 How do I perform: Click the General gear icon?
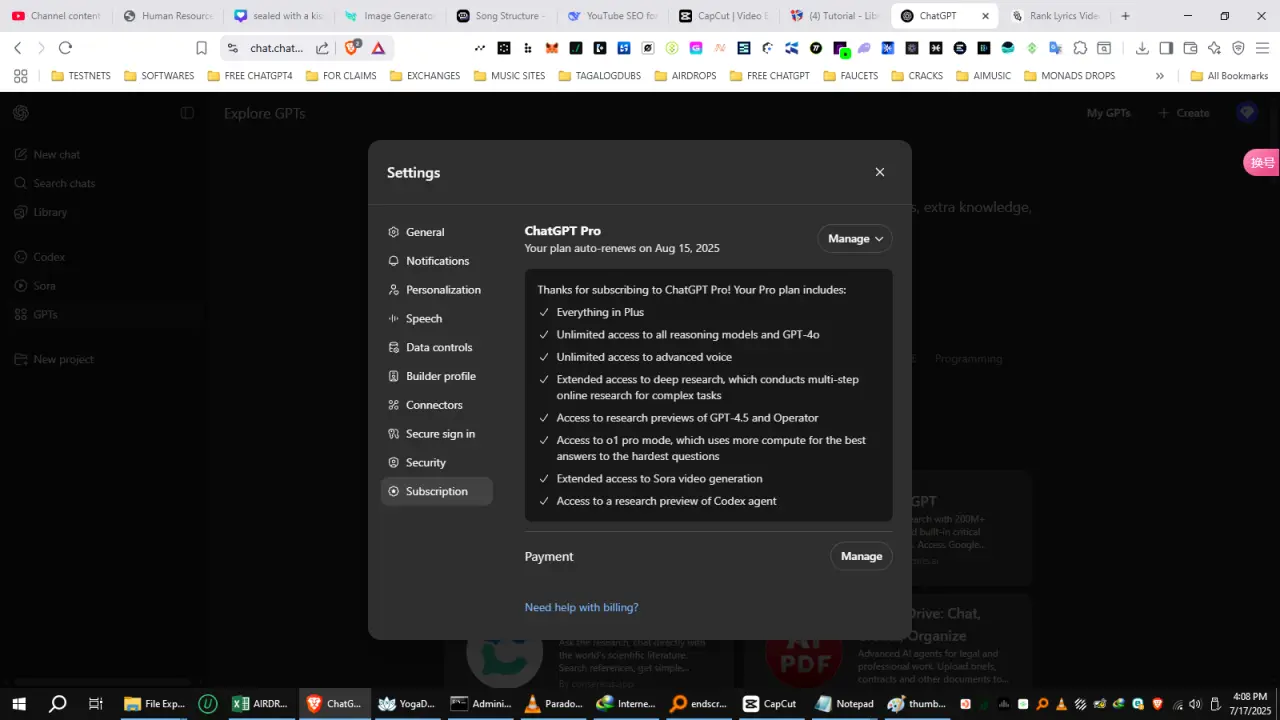394,232
